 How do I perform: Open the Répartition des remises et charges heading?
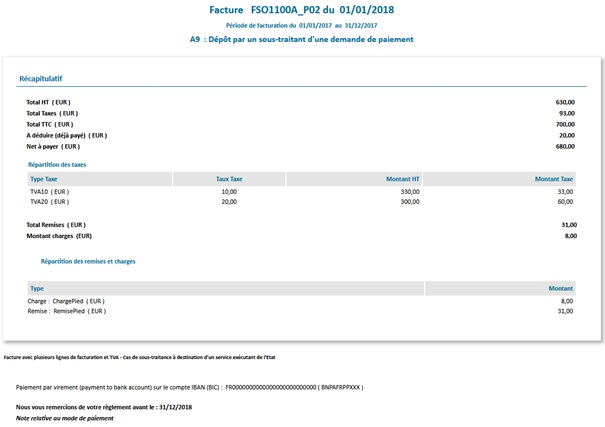pyautogui.click(x=88, y=261)
